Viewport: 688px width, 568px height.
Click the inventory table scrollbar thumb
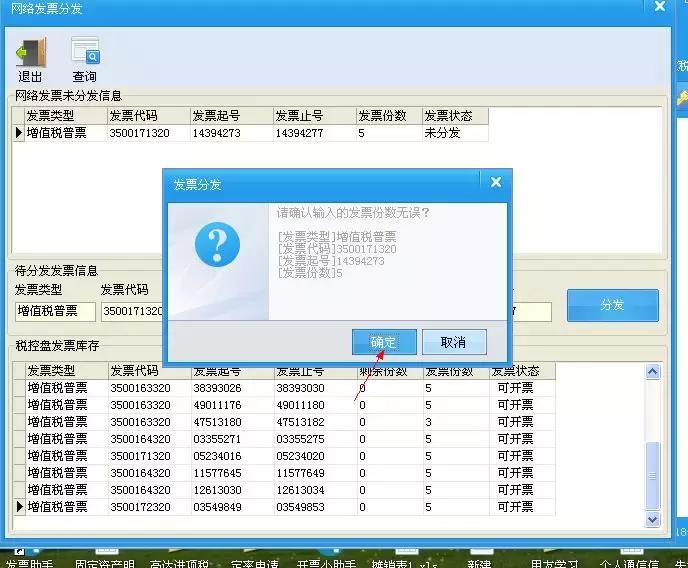[x=652, y=476]
